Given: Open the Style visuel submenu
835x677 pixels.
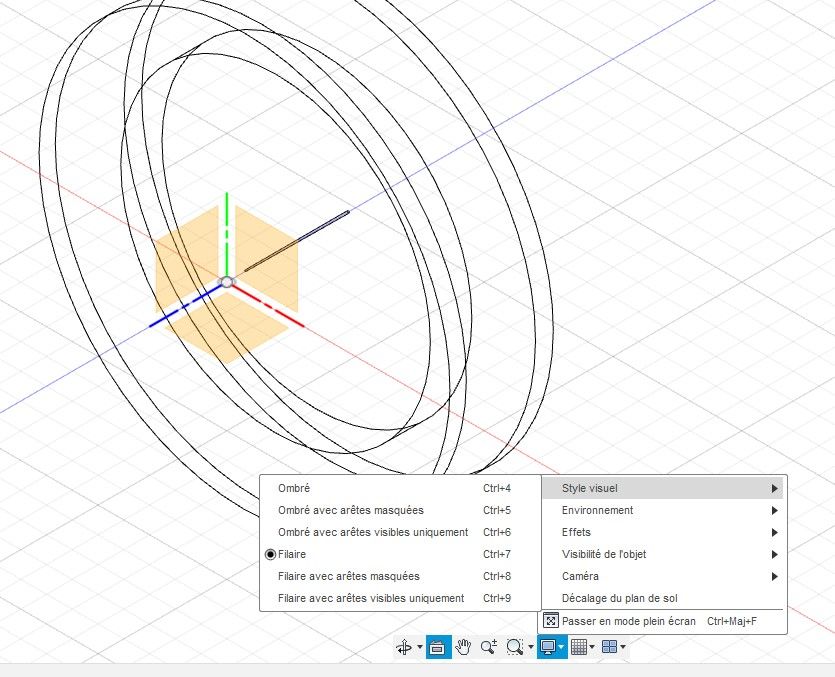Looking at the screenshot, I should [x=663, y=488].
